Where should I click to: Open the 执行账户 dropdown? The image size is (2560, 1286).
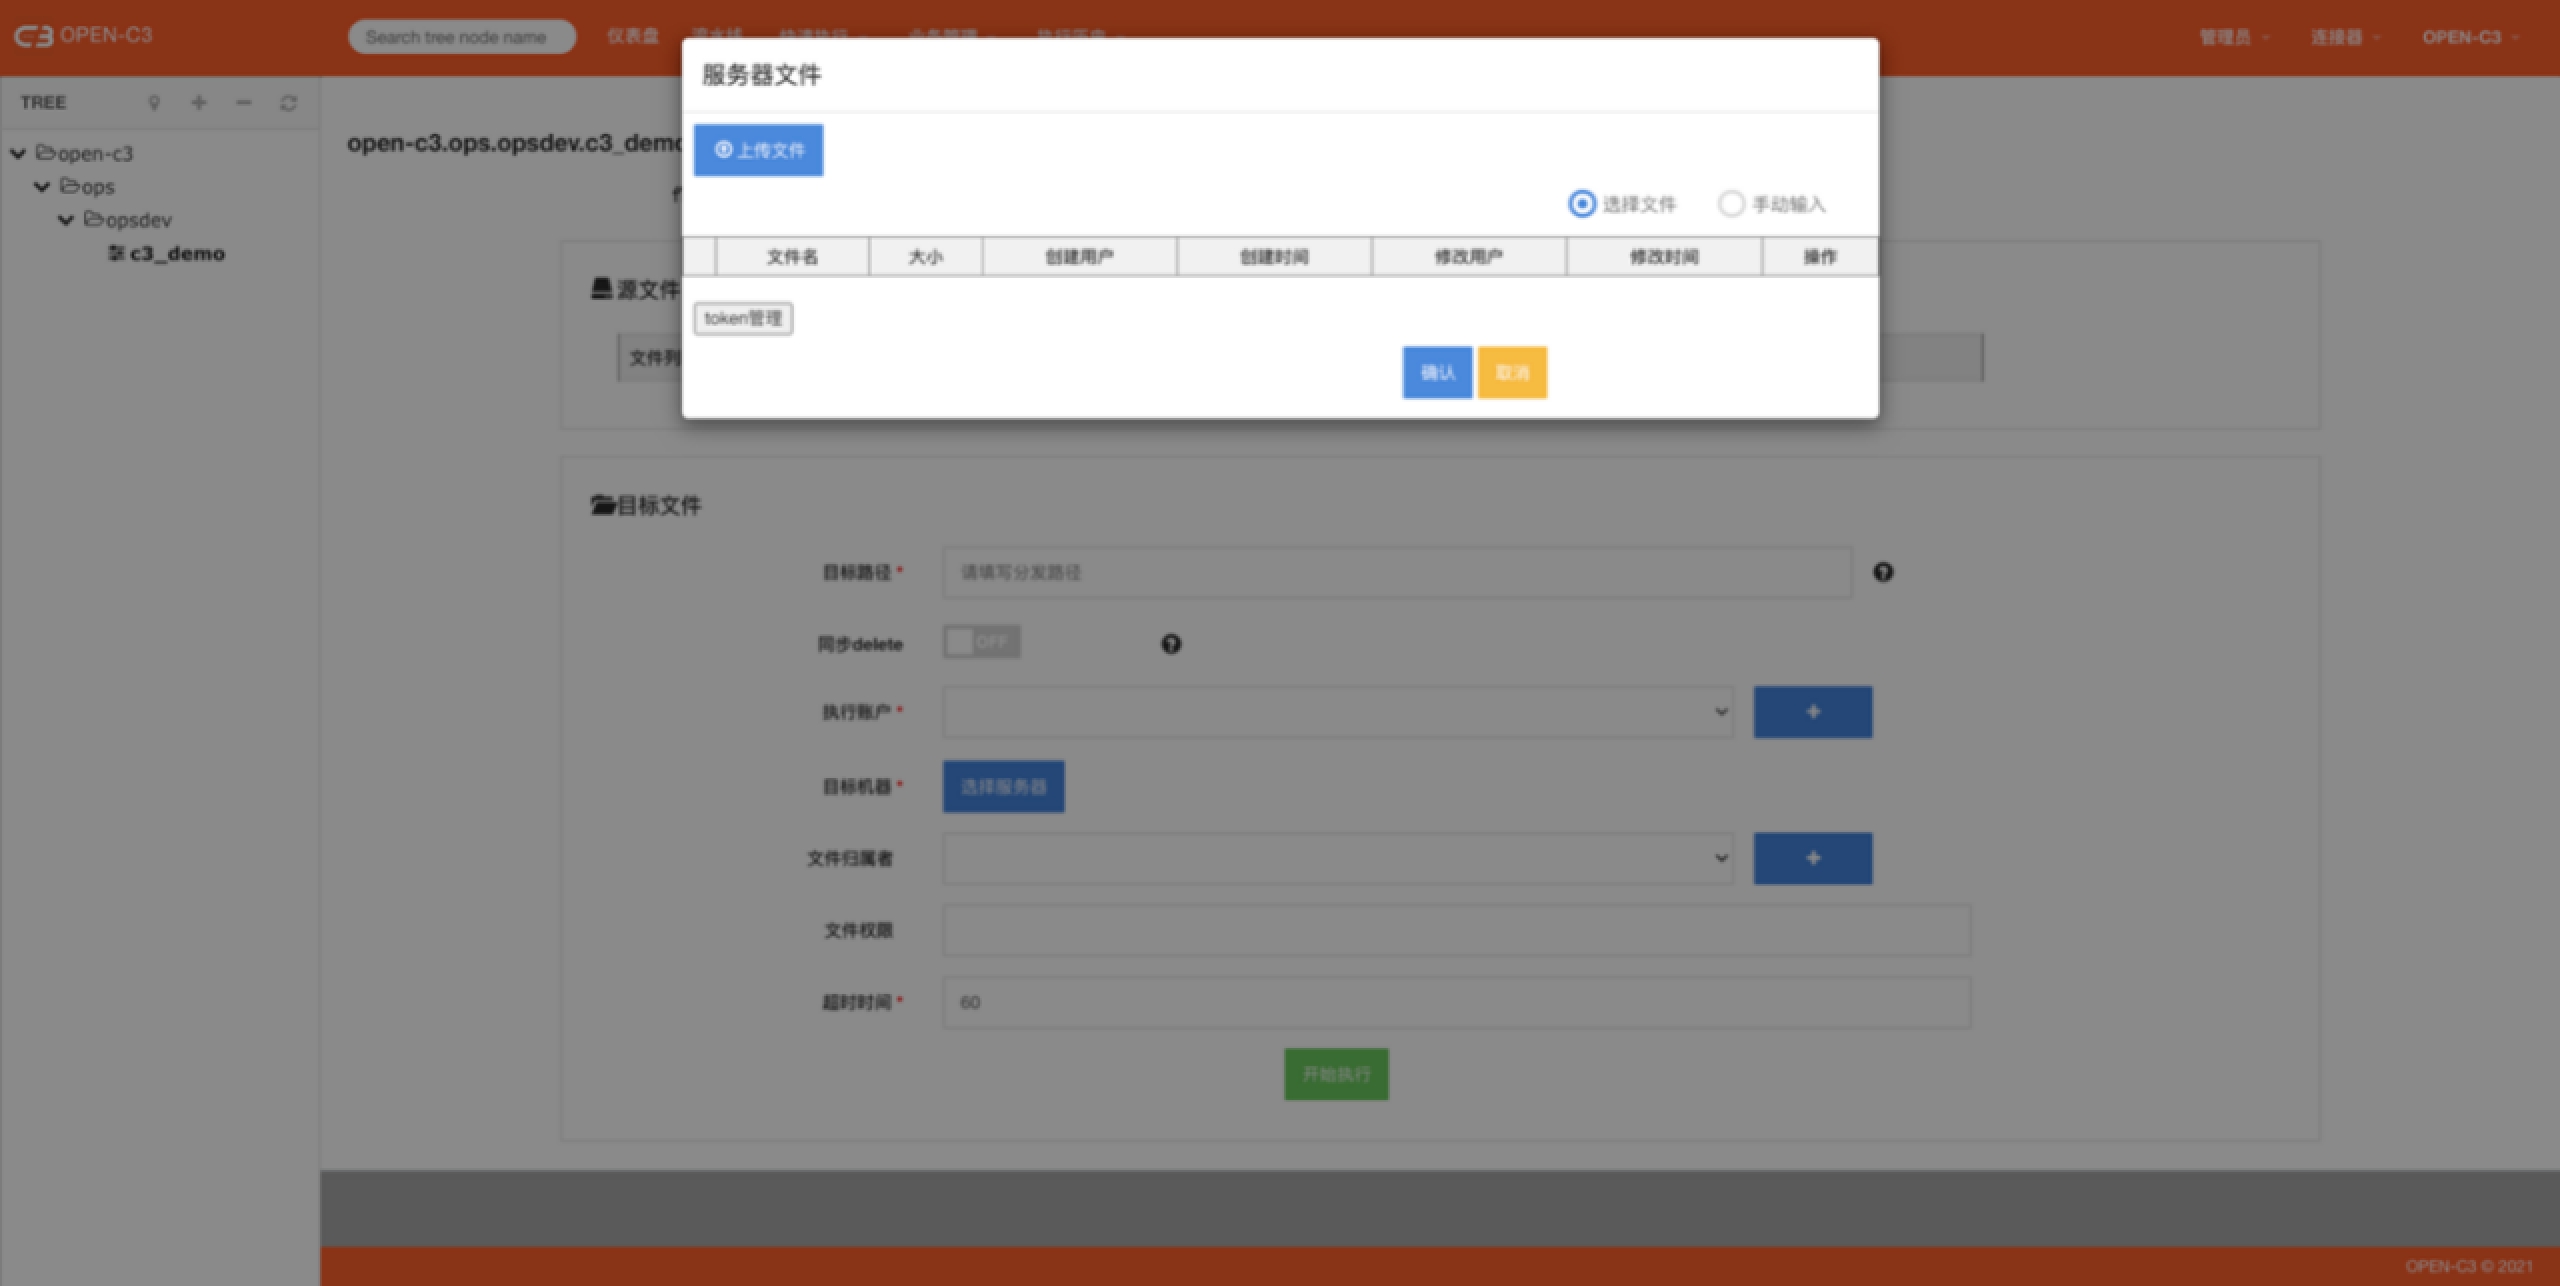click(x=1337, y=712)
